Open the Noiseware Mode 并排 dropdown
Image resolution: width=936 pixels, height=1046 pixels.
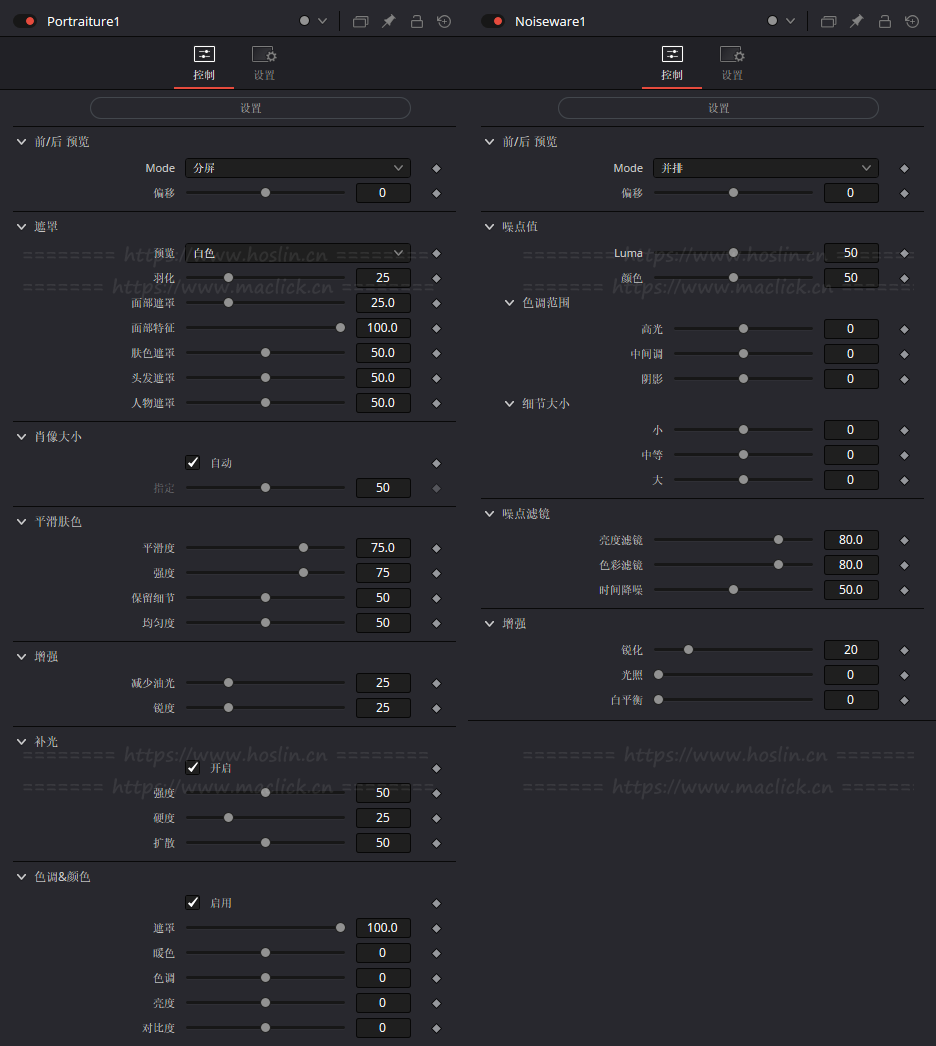tap(766, 168)
